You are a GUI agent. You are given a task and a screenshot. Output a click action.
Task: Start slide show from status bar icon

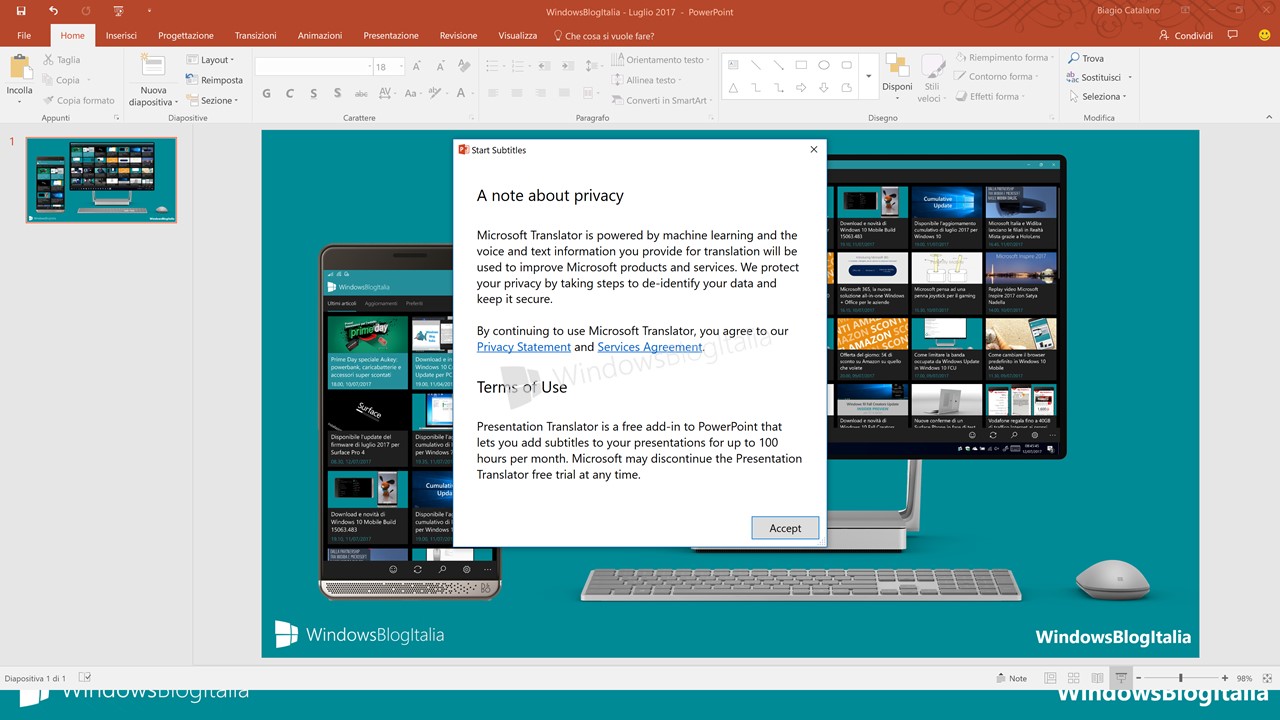(1122, 678)
